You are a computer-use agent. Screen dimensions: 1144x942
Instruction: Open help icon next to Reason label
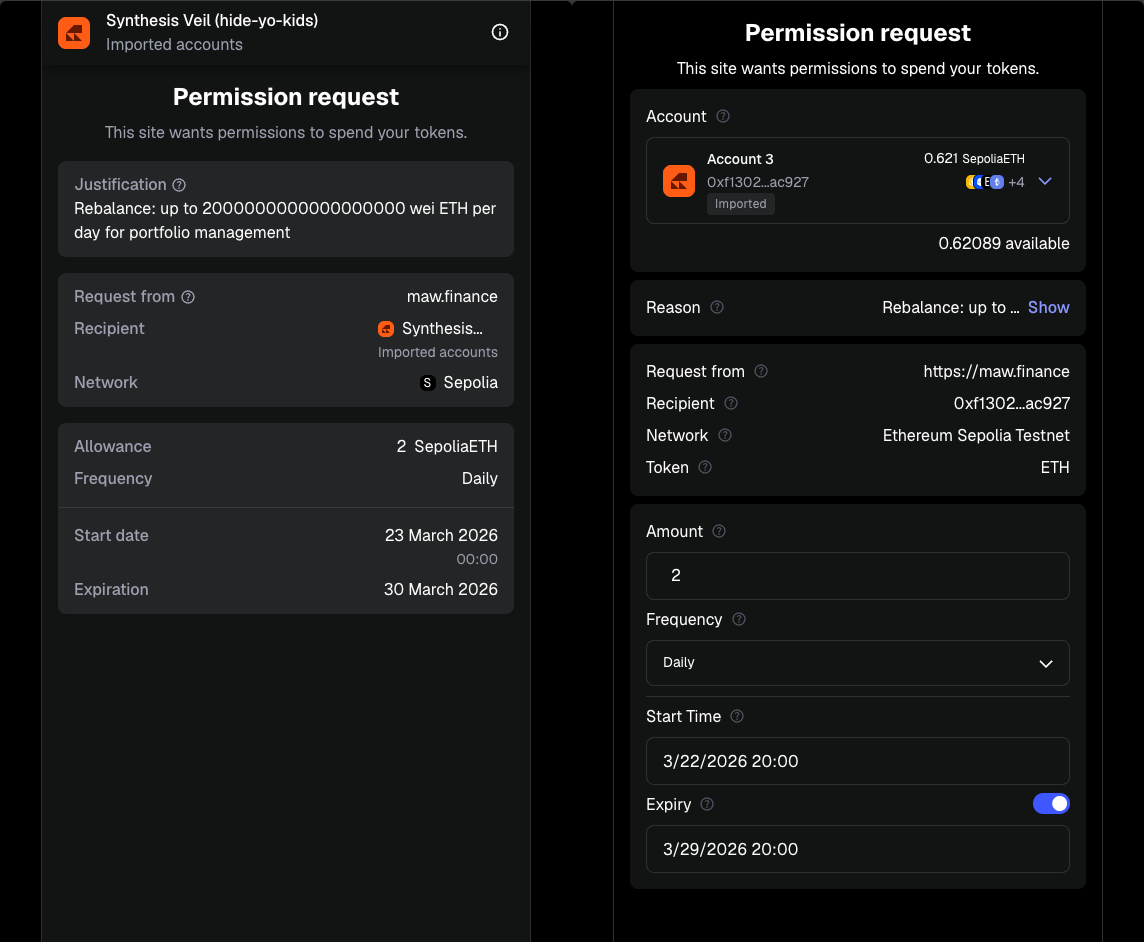pyautogui.click(x=717, y=307)
